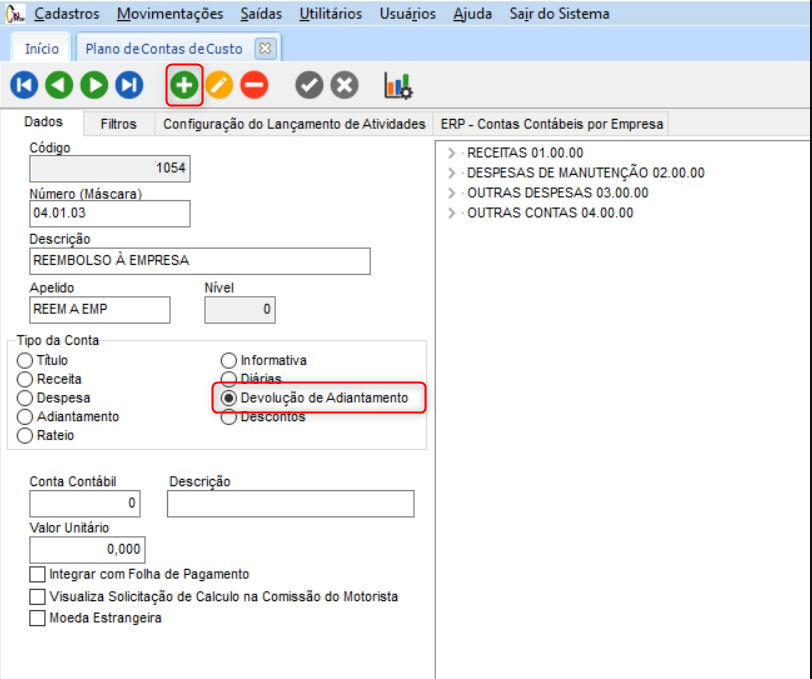Screen dimensions: 812x679
Task: Jump to the last record
Action: 129,86
